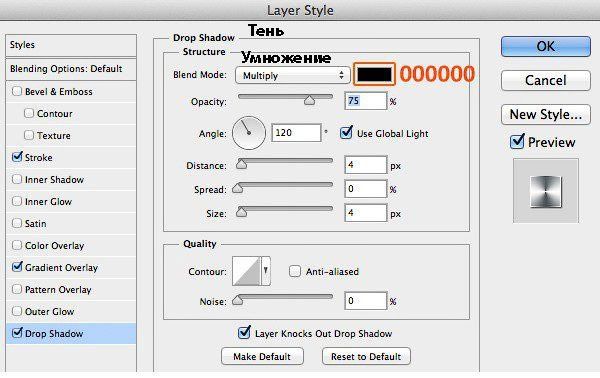Click the Noise value field
600x378 pixels.
click(365, 301)
